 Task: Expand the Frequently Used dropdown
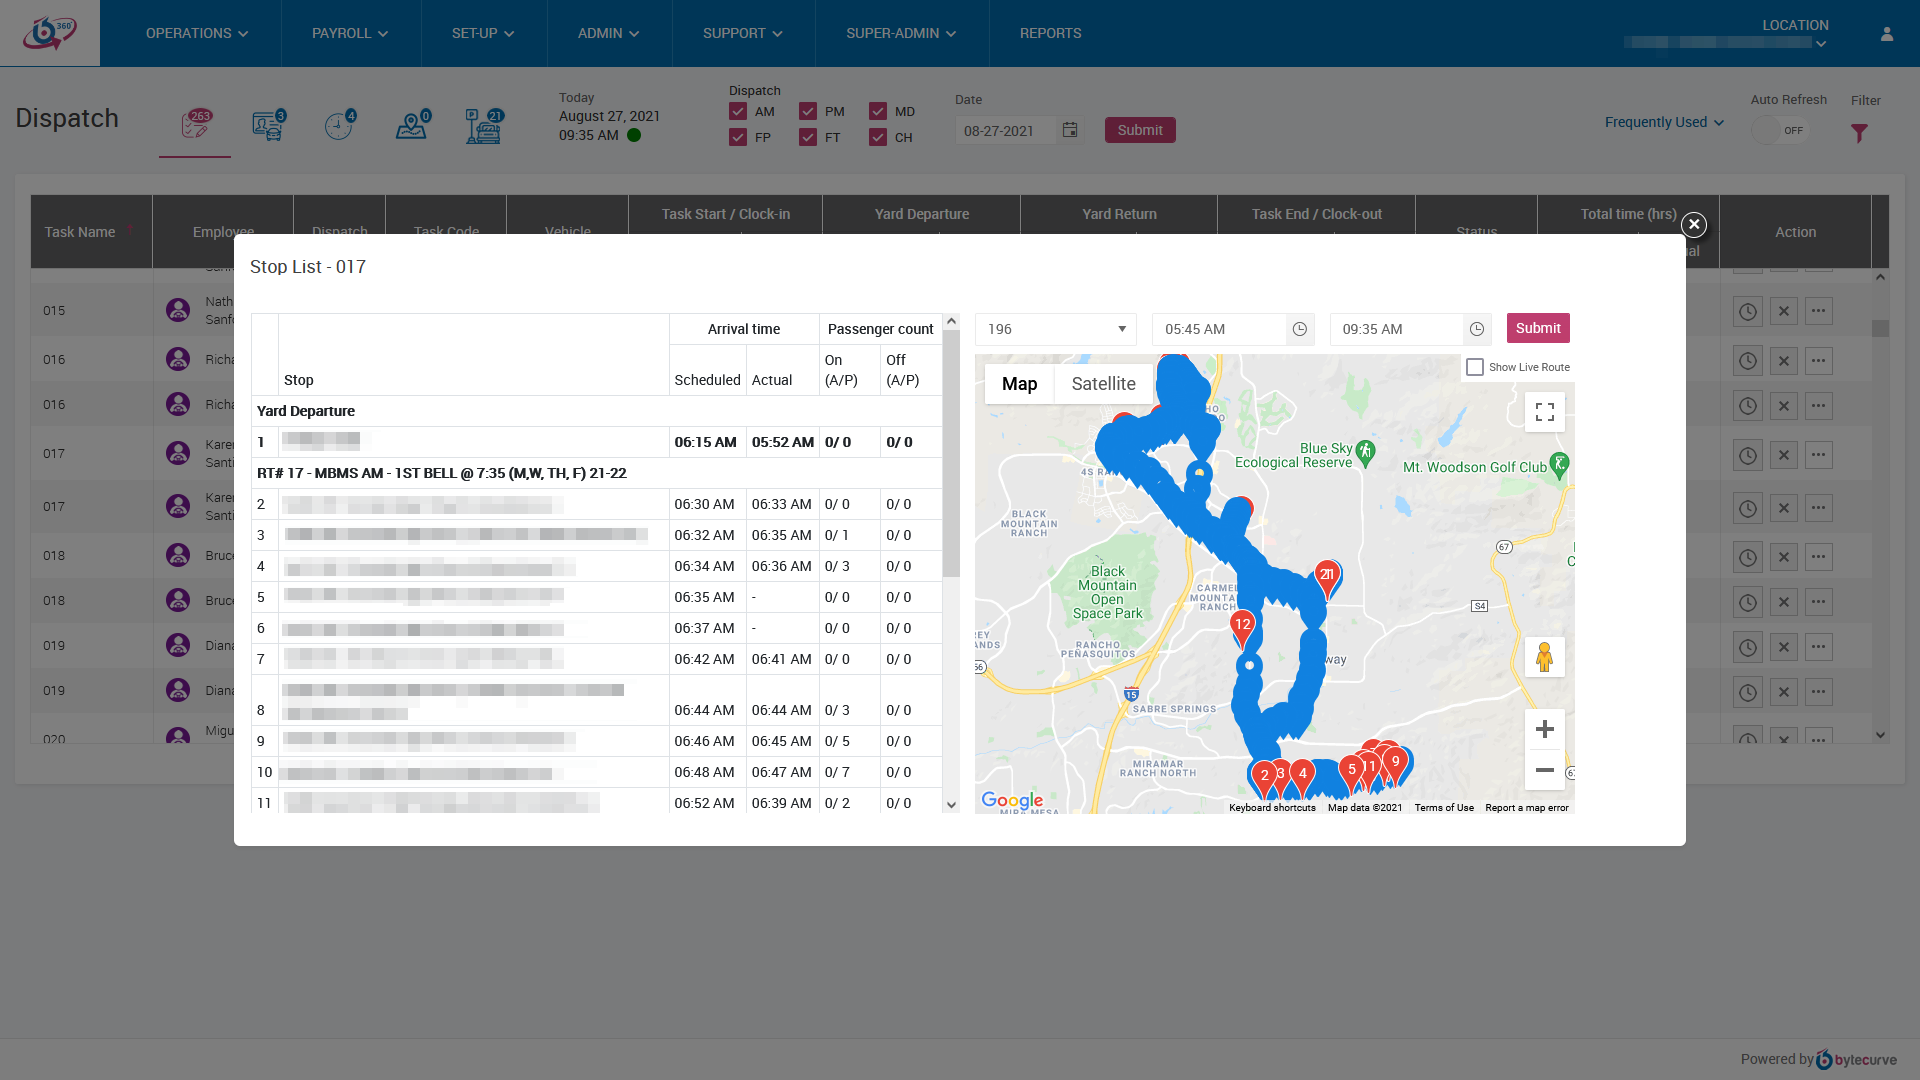pos(1664,122)
